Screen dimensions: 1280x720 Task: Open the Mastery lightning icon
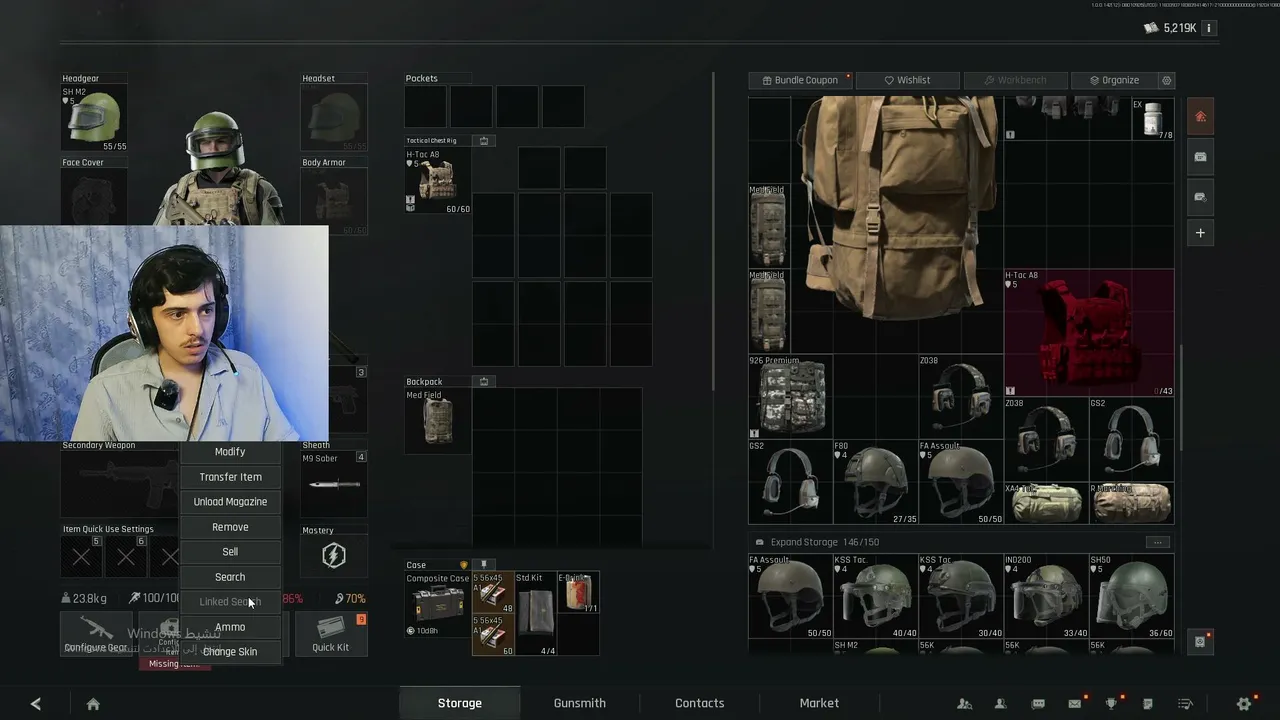[x=333, y=556]
